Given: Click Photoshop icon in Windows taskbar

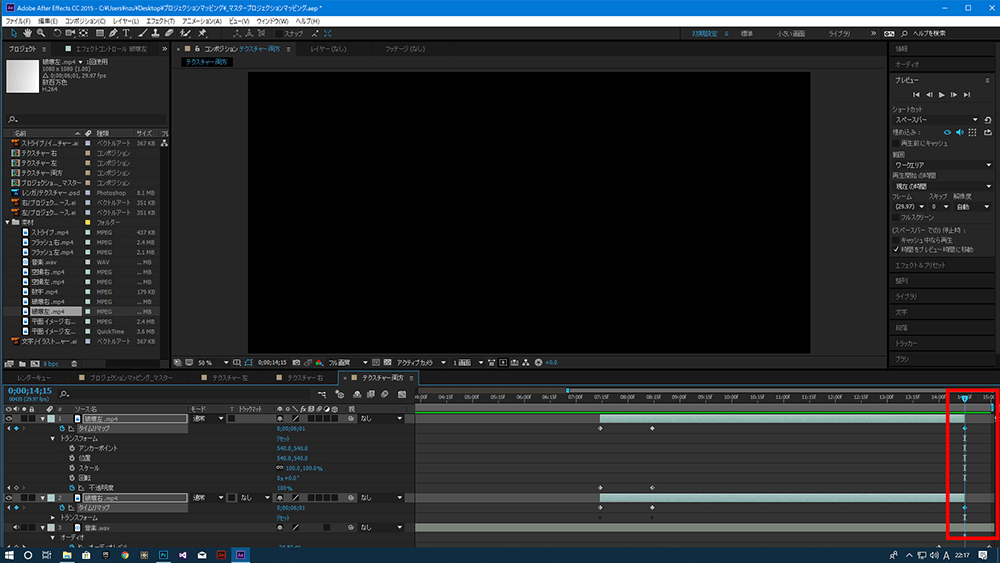Looking at the screenshot, I should (x=163, y=554).
